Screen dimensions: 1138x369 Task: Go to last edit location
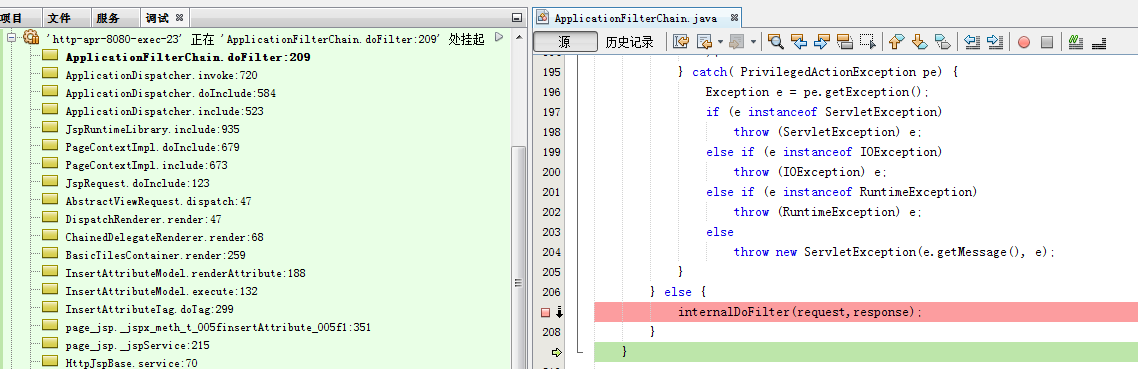click(680, 41)
